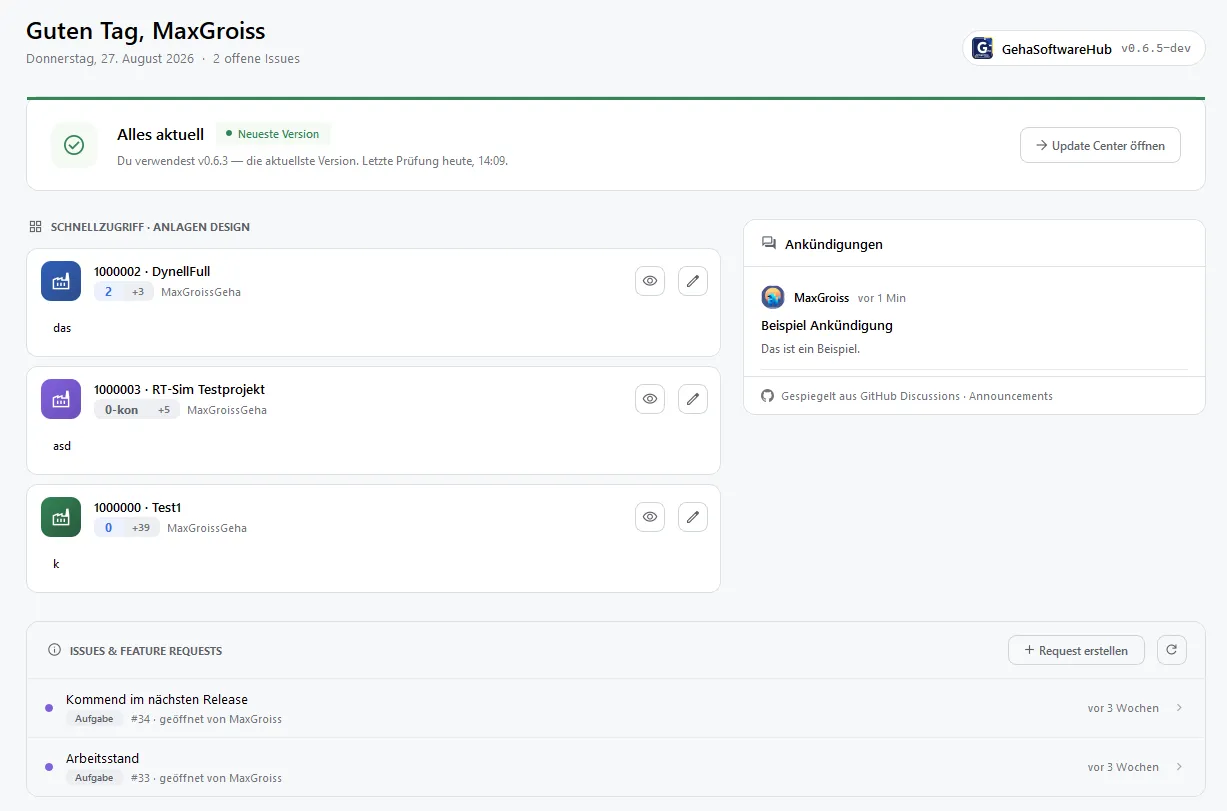Viewport: 1227px width, 811px height.
Task: Click the Ankündigungen chat bubble icon
Action: tap(769, 243)
